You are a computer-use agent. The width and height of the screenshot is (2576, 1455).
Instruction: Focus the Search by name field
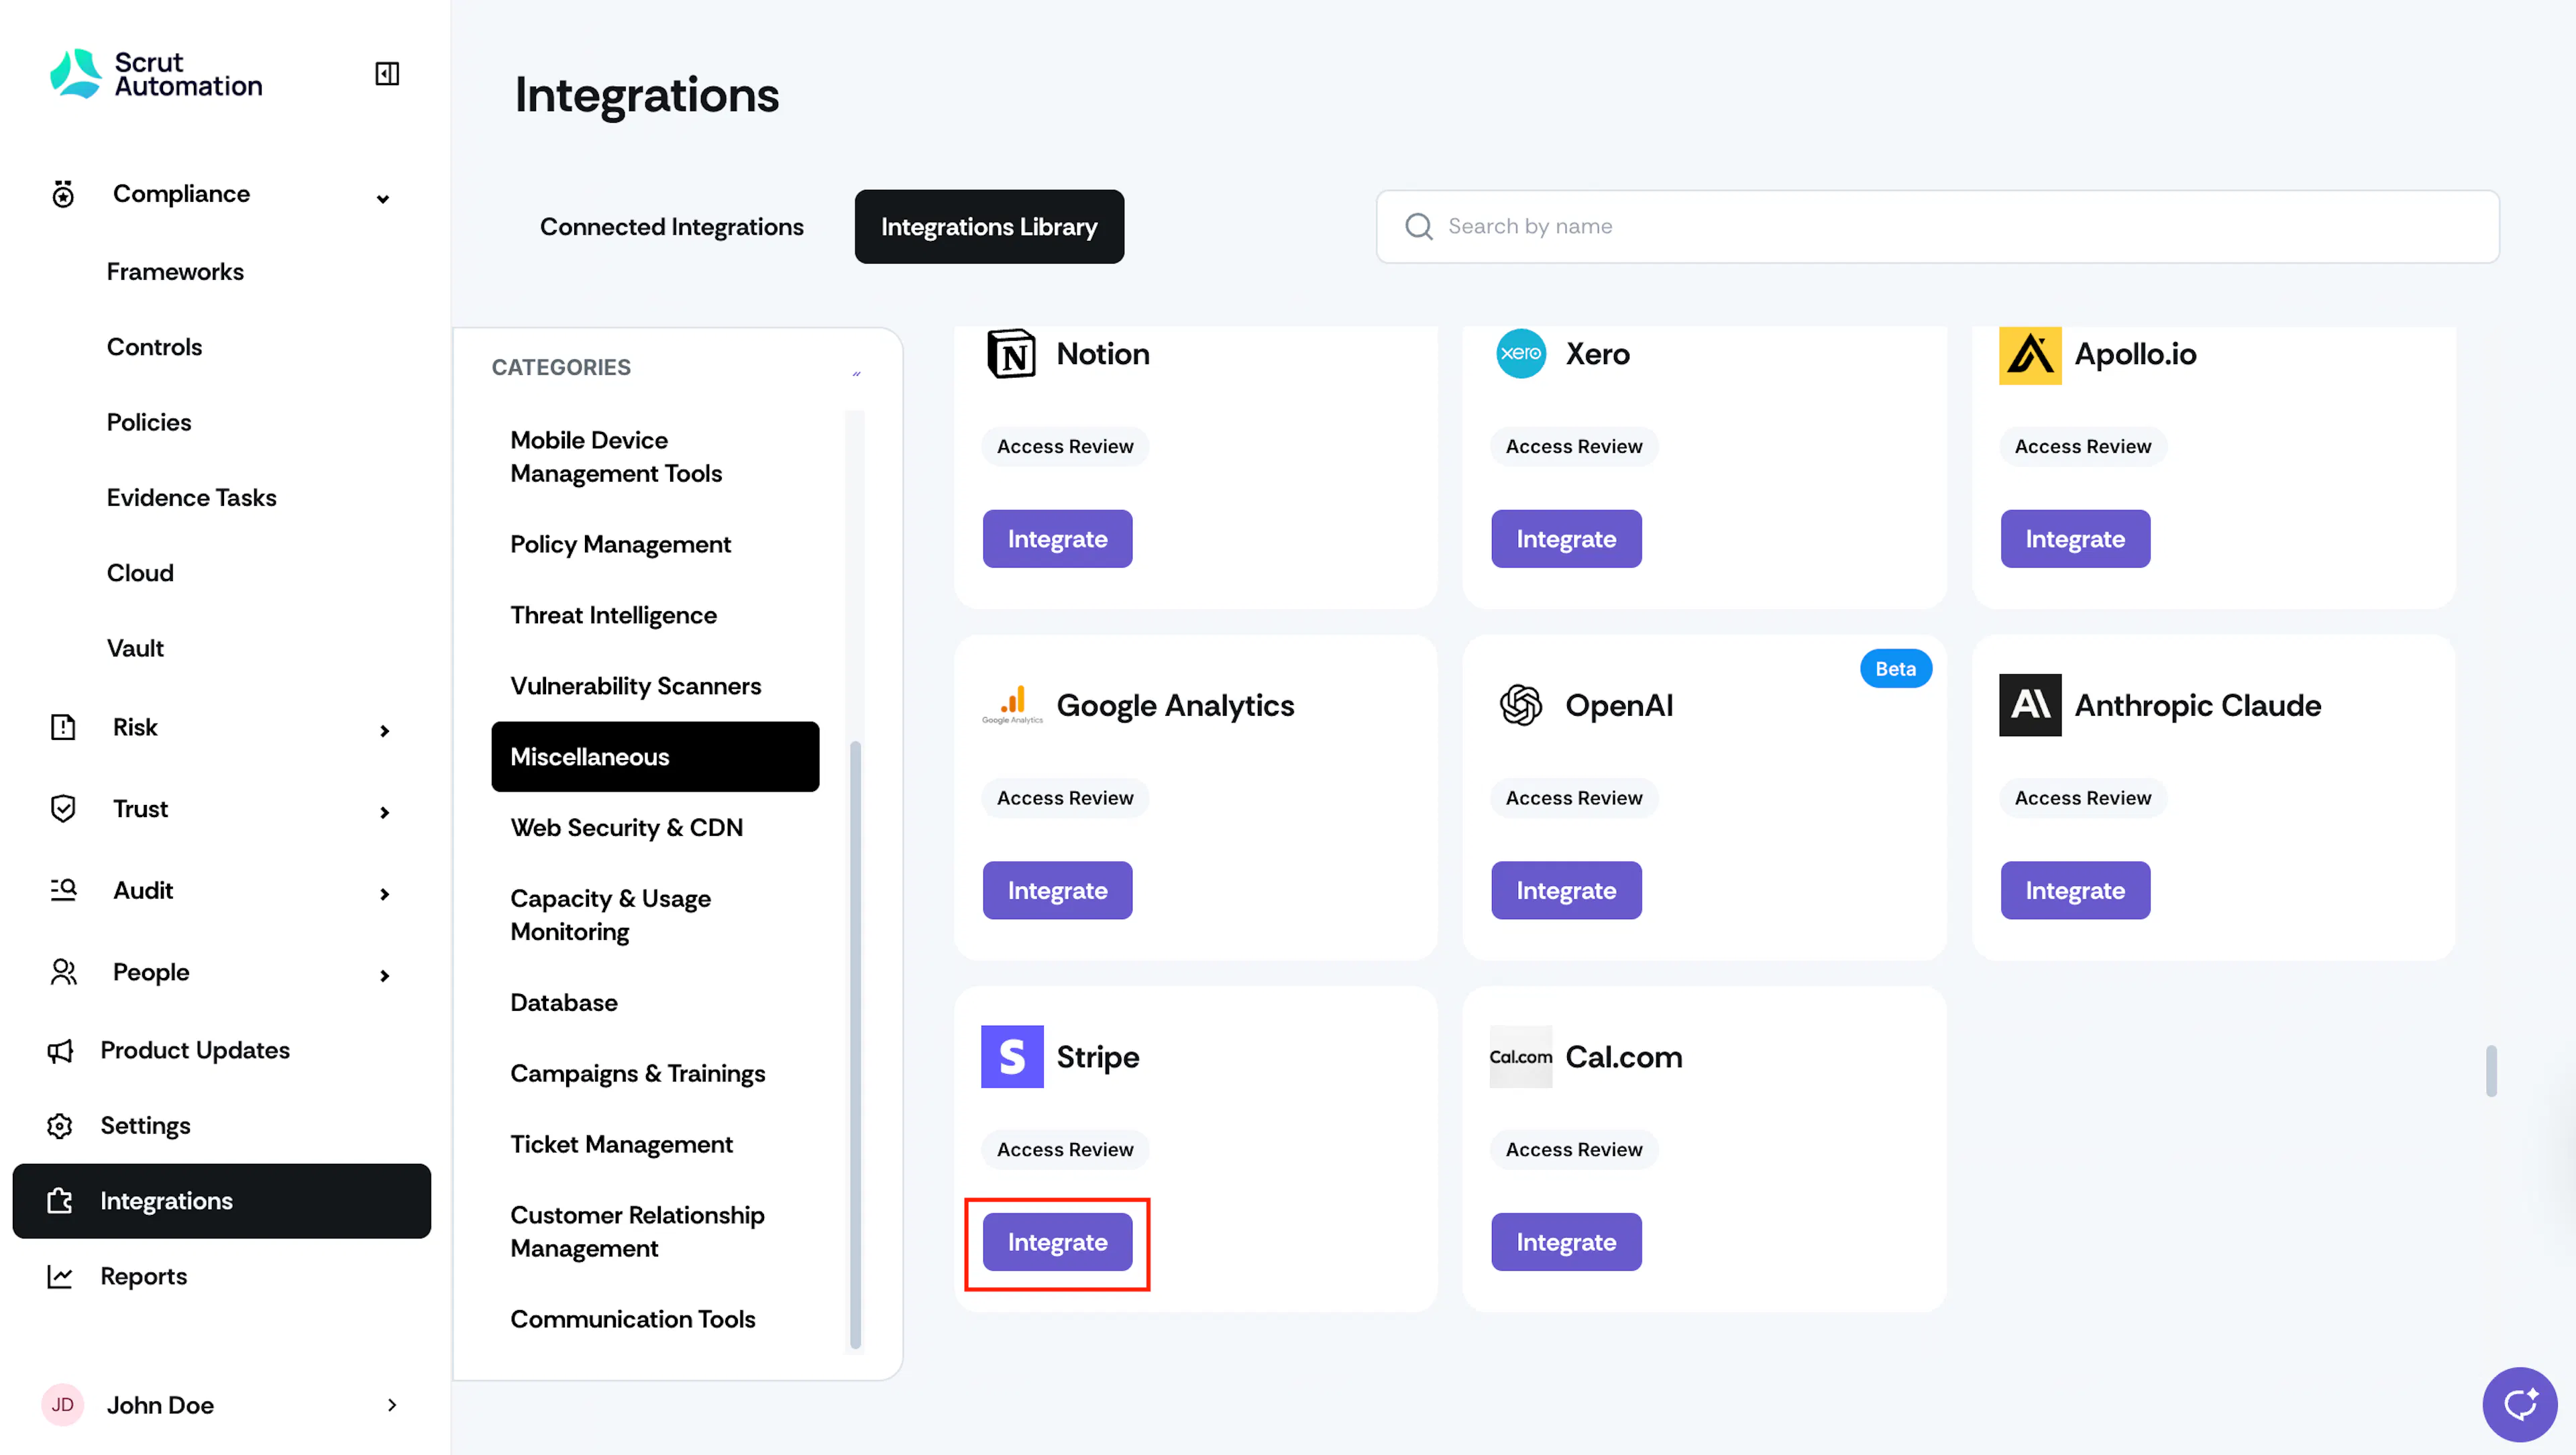click(1937, 227)
